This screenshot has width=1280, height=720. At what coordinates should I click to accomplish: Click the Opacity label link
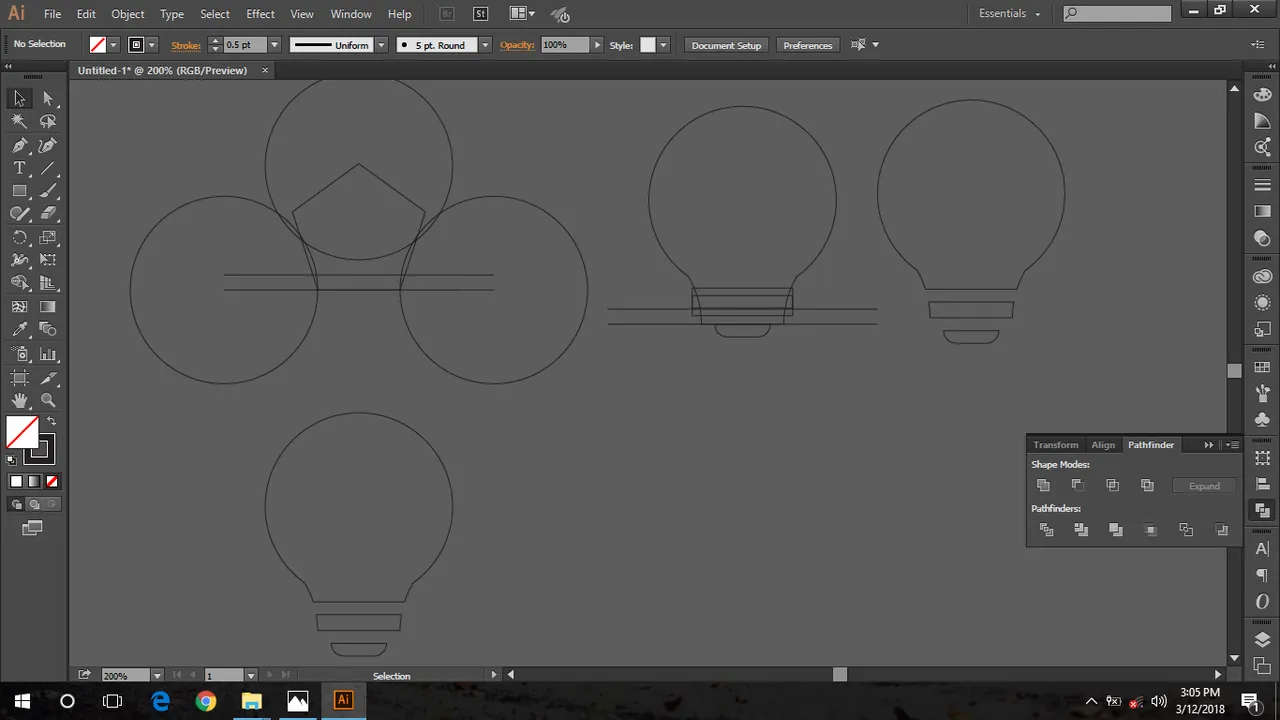517,45
